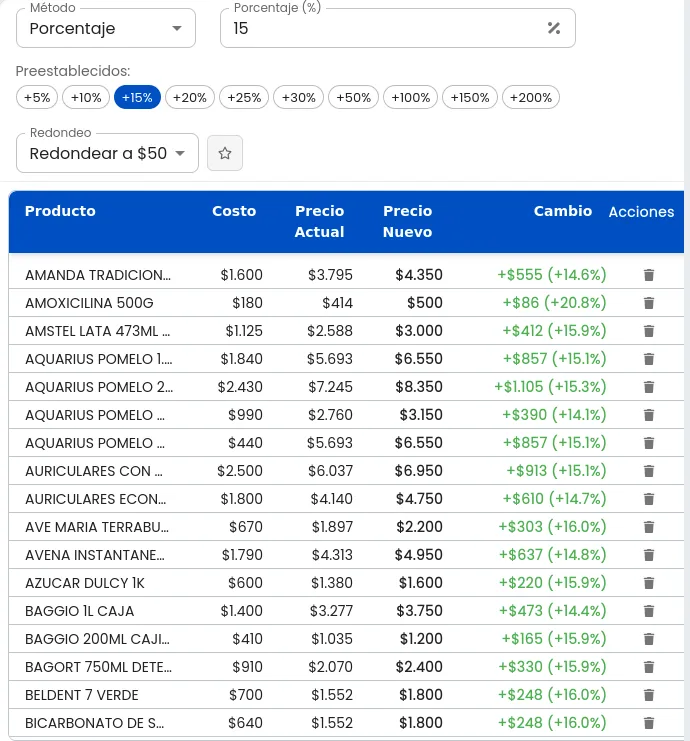Click the $1.897 current price cell
Screen dimensions: 690x741
coord(332,527)
